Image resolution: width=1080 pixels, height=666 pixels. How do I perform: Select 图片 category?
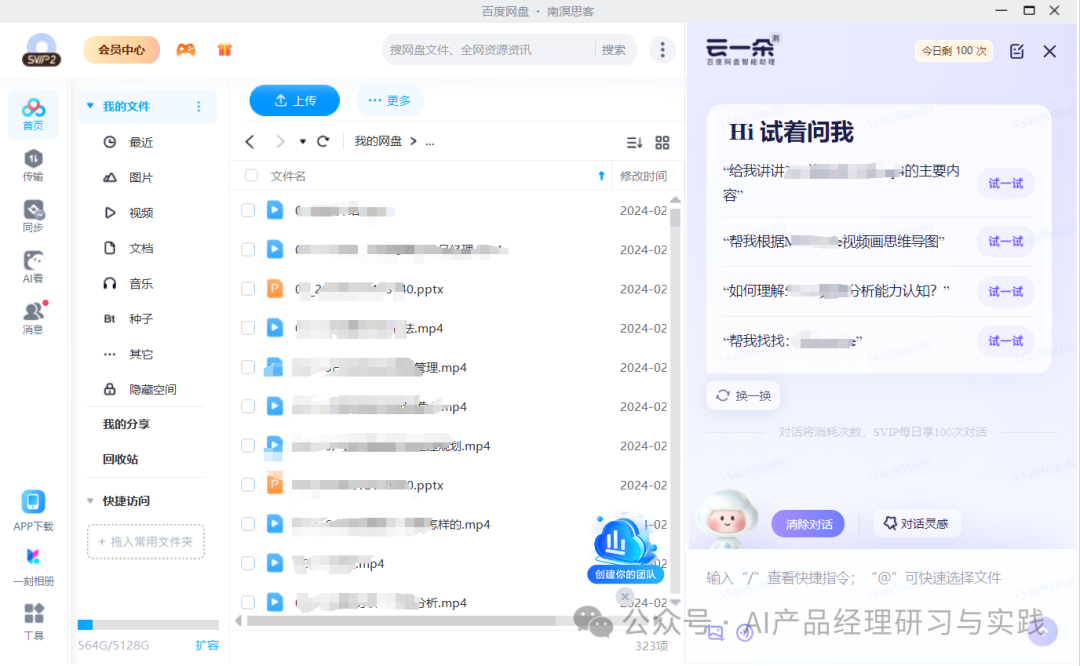141,177
